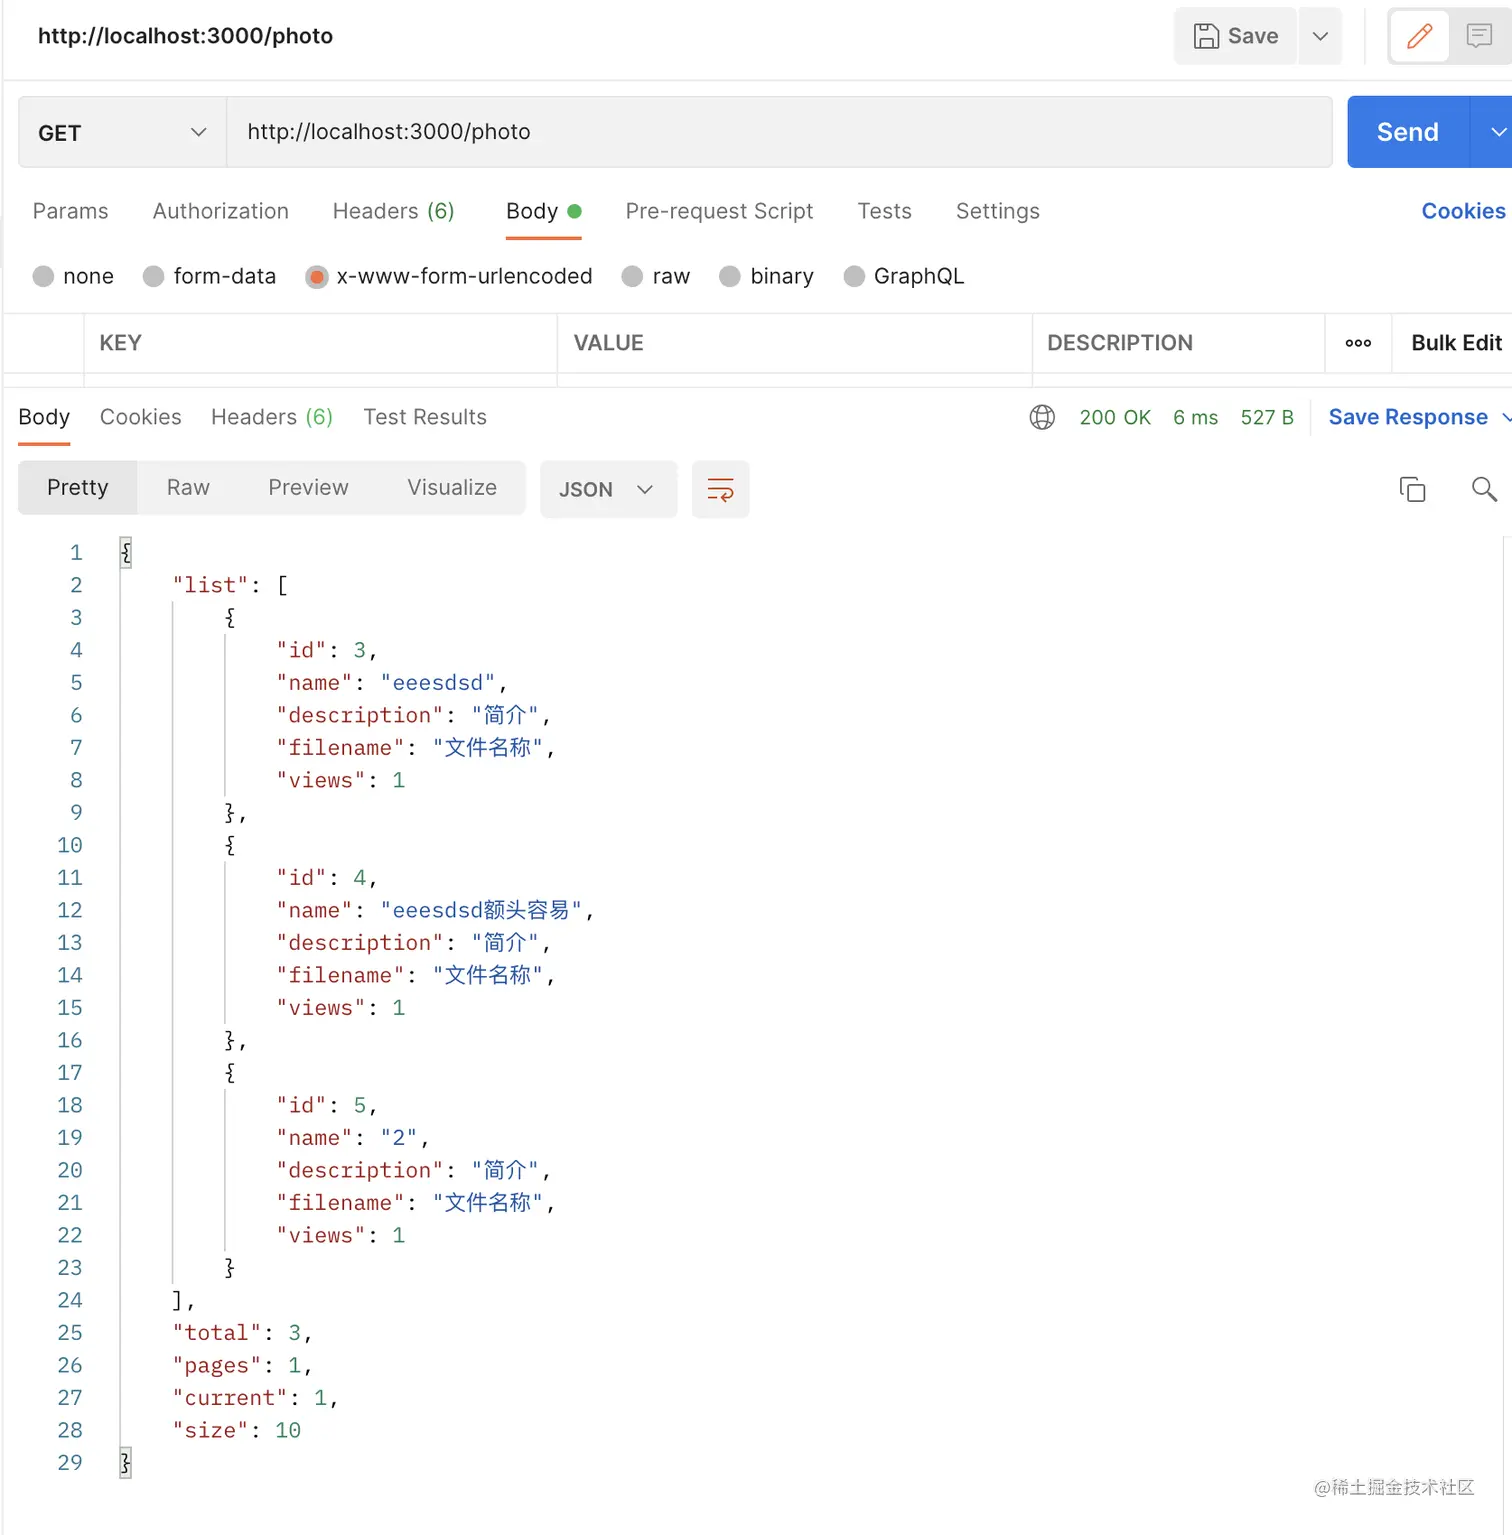Viewport: 1512px width, 1535px height.
Task: Click the Save floppy disk button
Action: [1236, 37]
